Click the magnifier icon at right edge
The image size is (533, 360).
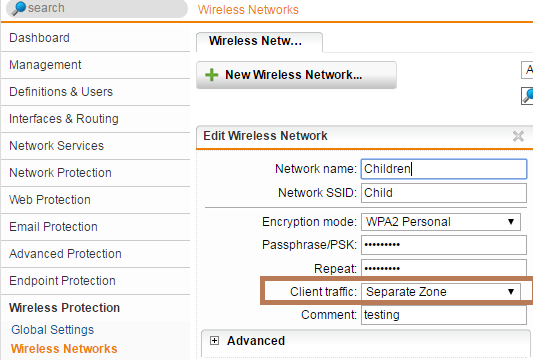pyautogui.click(x=527, y=96)
